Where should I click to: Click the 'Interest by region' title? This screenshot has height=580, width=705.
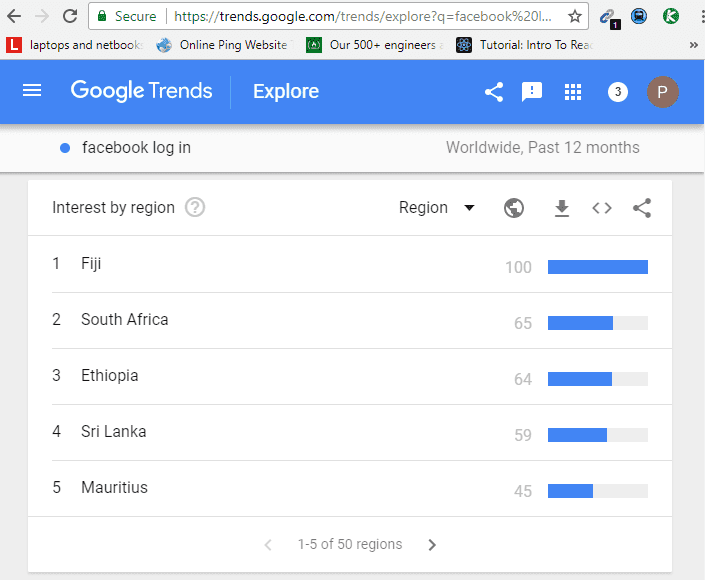[113, 208]
